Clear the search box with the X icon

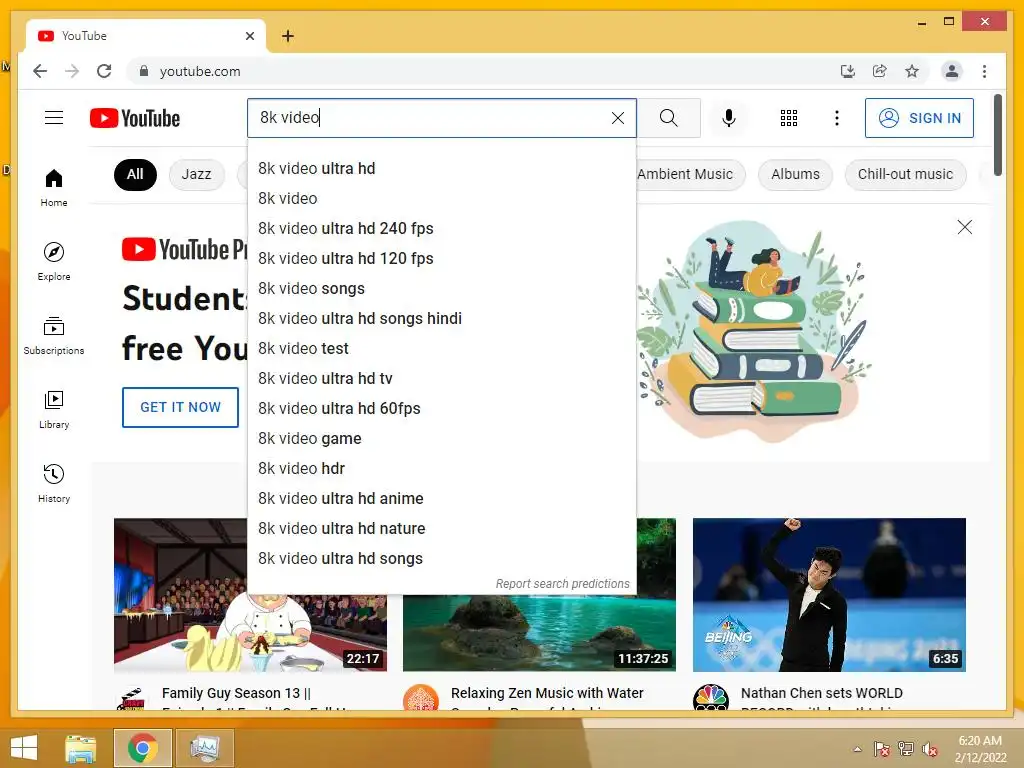tap(617, 118)
